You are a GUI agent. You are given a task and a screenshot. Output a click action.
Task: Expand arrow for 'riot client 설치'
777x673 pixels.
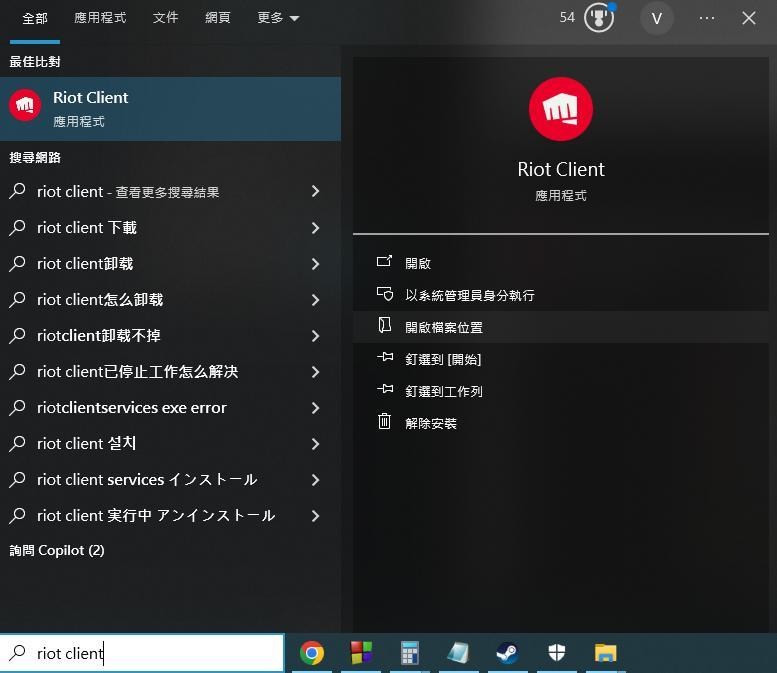click(316, 444)
